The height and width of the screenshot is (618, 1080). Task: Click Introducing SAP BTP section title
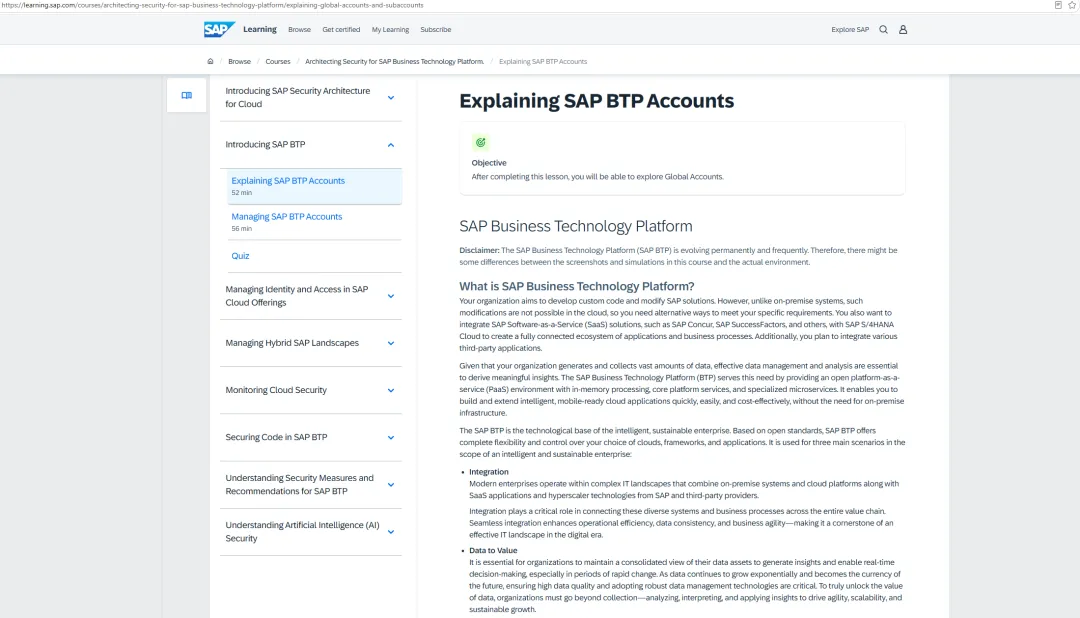(x=265, y=145)
